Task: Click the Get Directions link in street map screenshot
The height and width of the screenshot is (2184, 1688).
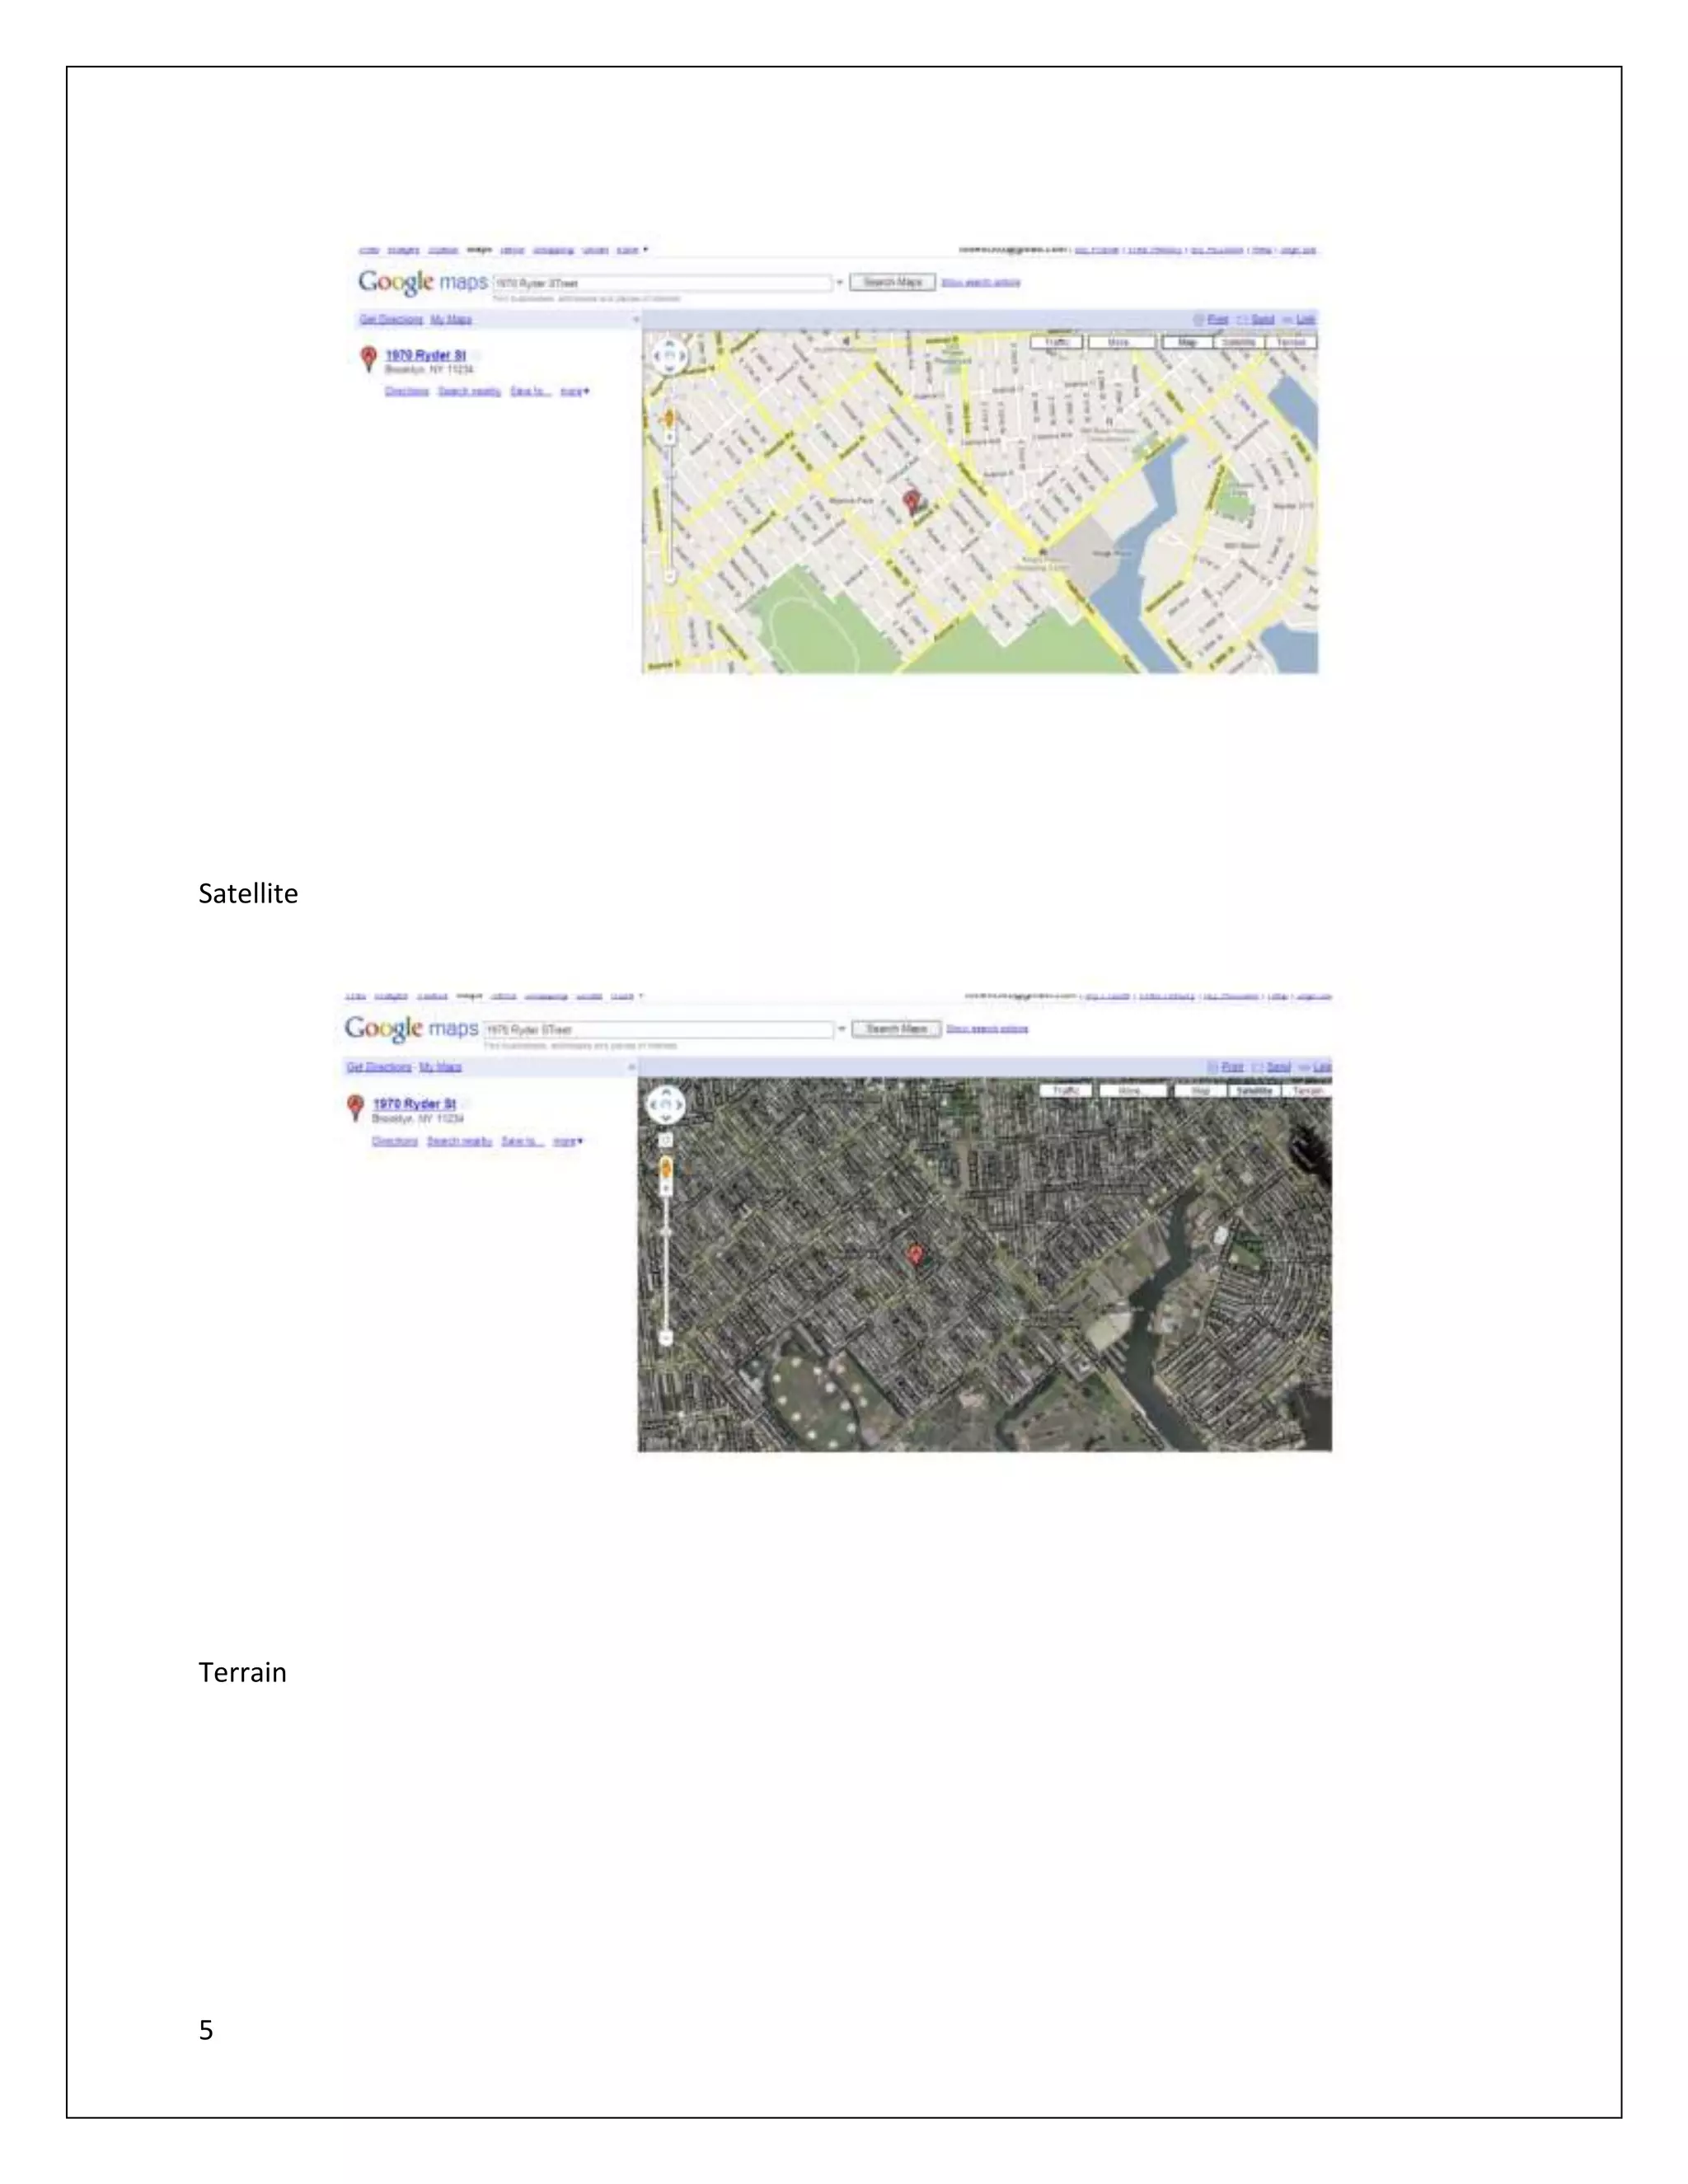Action: pyautogui.click(x=391, y=320)
